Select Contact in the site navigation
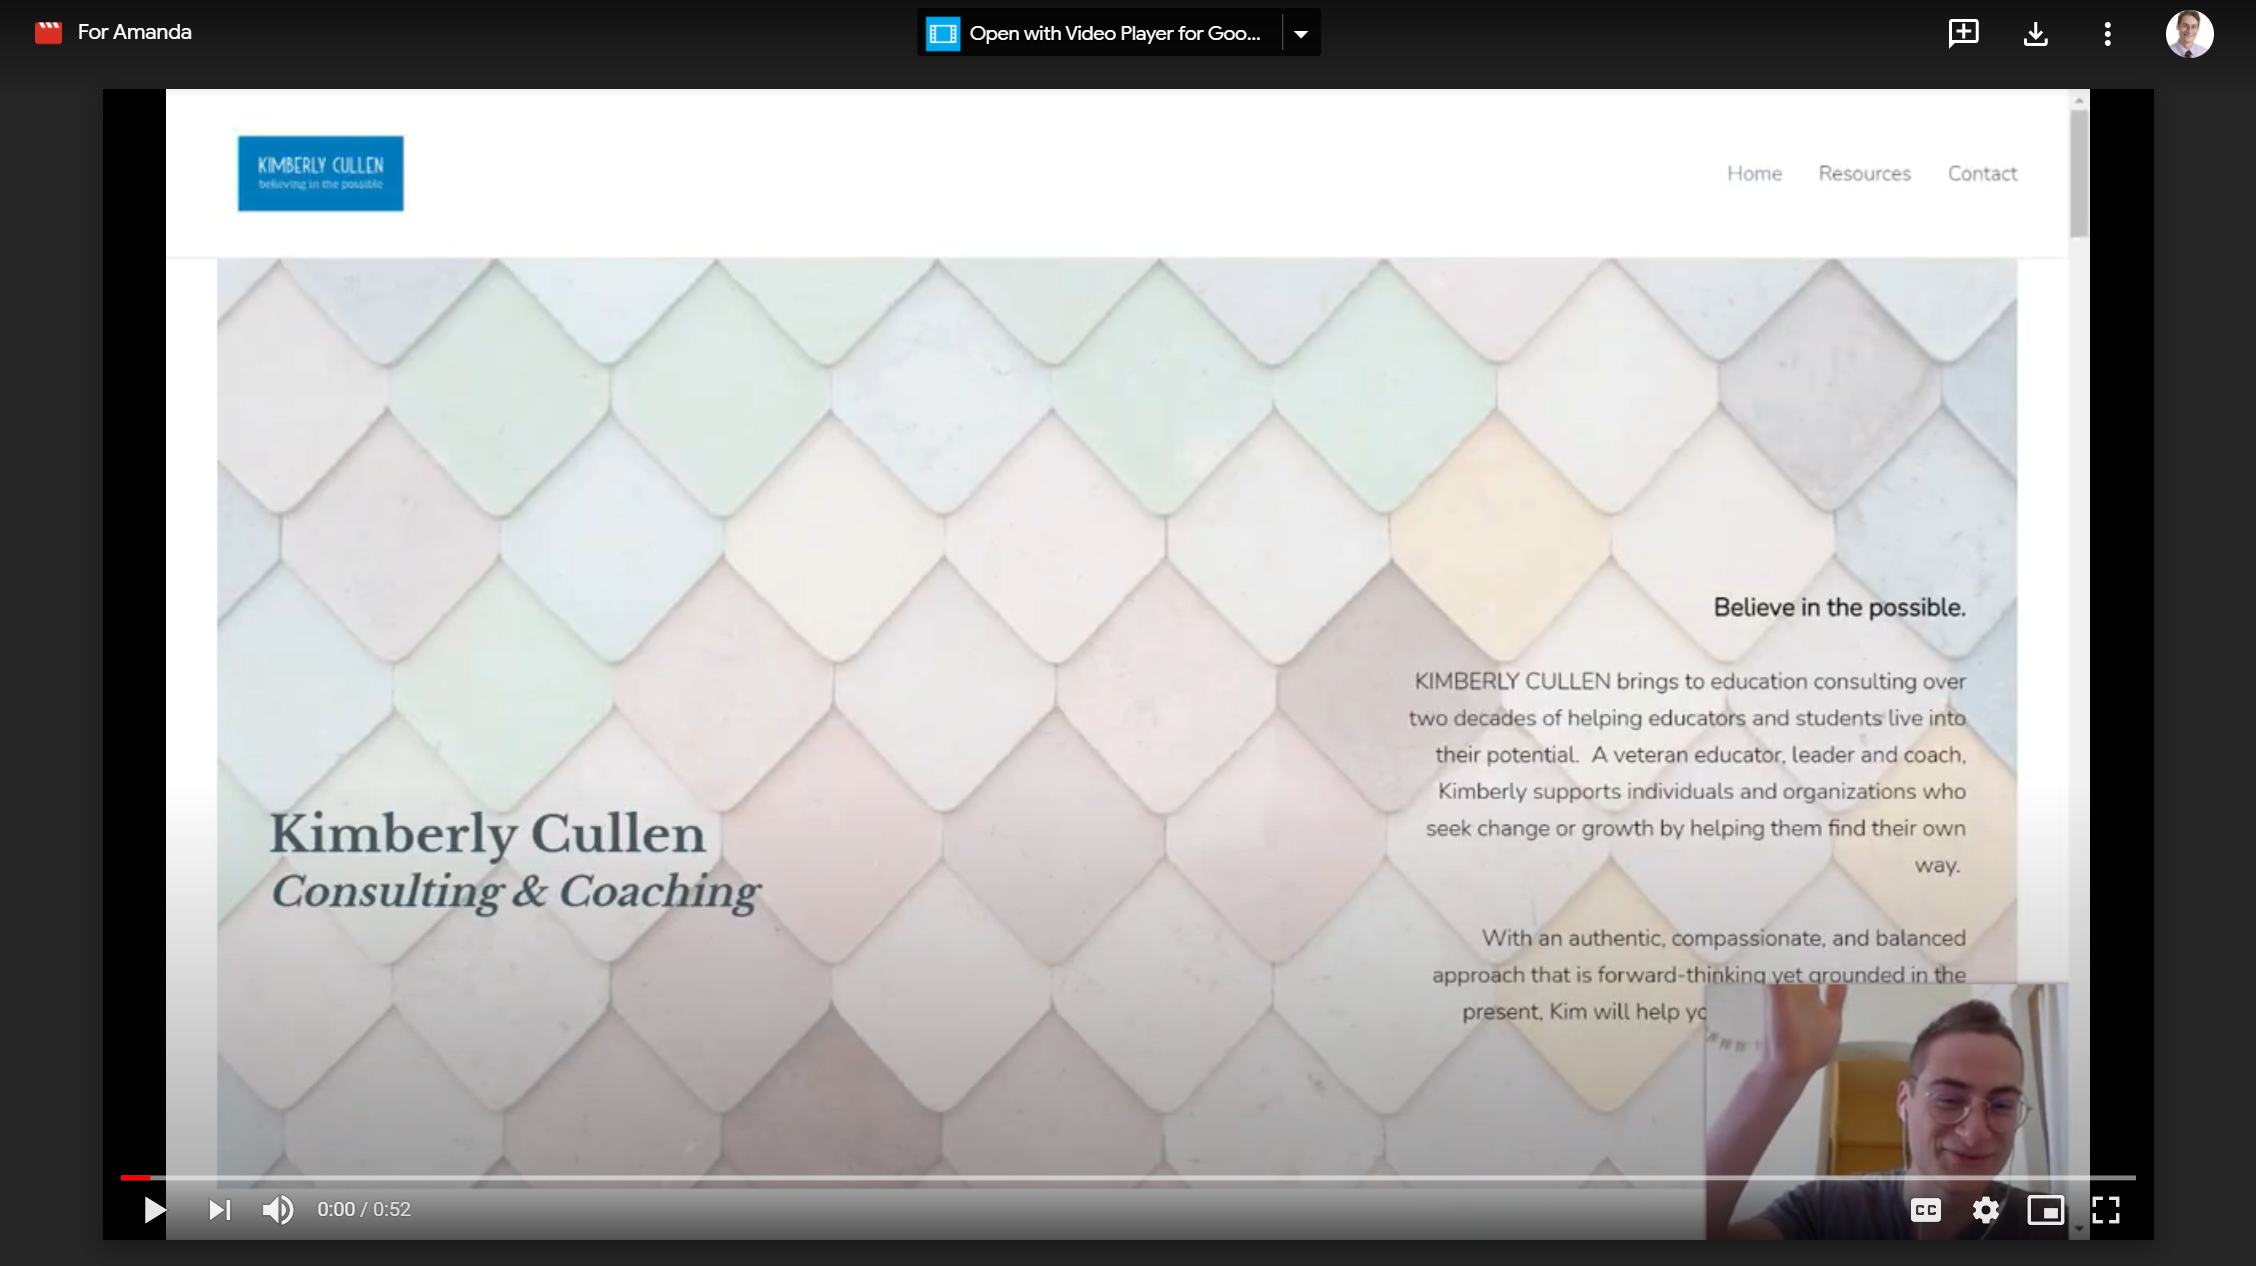The height and width of the screenshot is (1266, 2256). click(1982, 173)
